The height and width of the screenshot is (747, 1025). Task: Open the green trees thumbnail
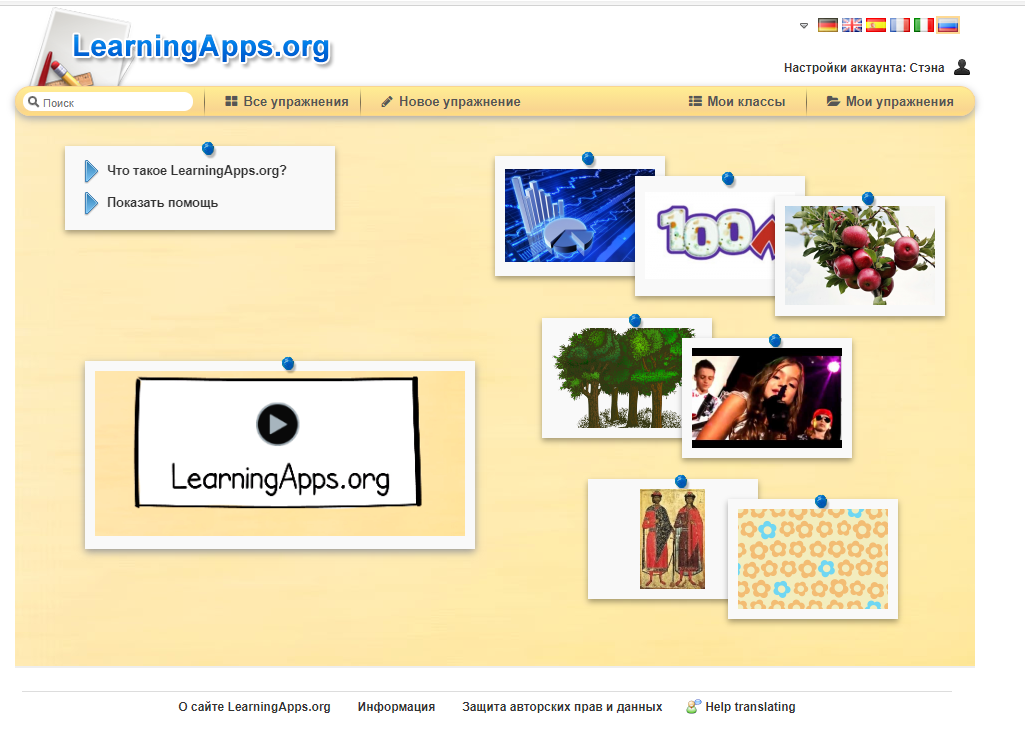(617, 378)
